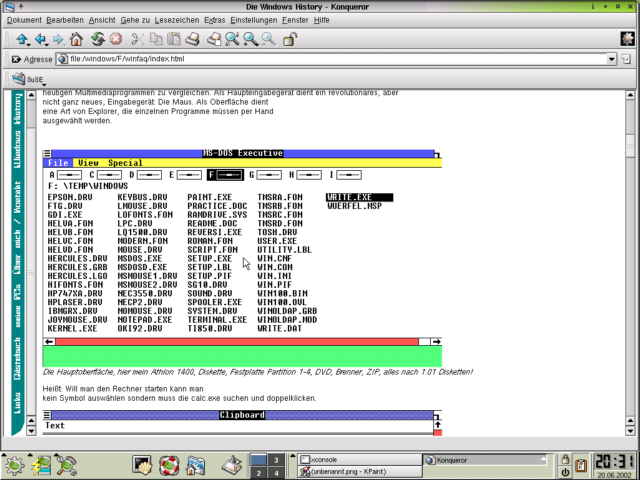Clear the address bar with black X icon
The width and height of the screenshot is (640, 480).
(16, 59)
